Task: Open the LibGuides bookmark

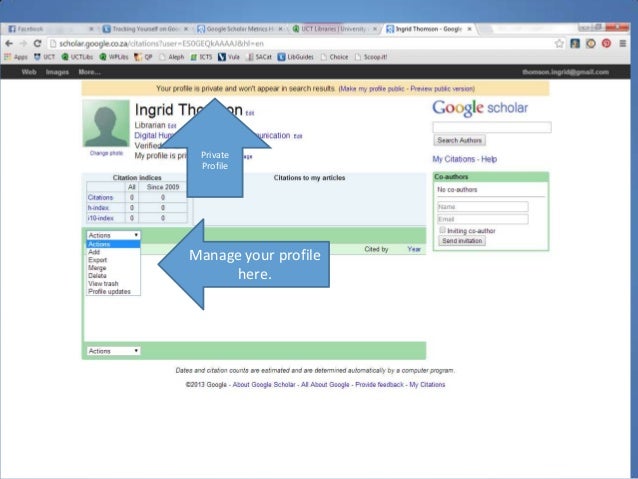Action: point(296,57)
